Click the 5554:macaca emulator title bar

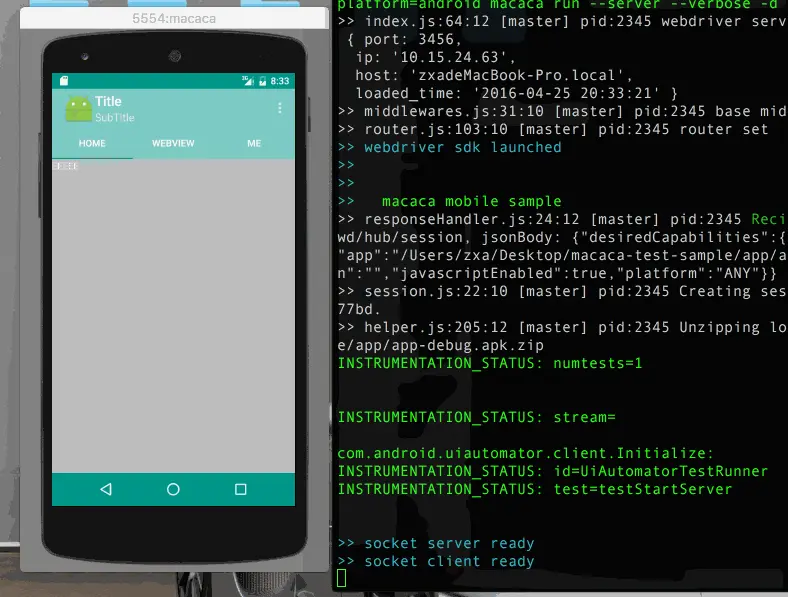(174, 19)
